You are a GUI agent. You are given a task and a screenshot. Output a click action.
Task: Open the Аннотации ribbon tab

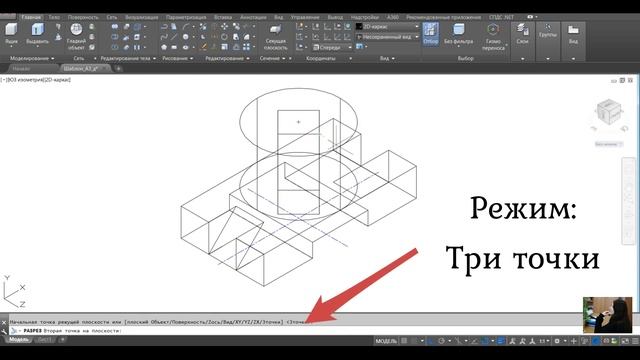point(253,17)
